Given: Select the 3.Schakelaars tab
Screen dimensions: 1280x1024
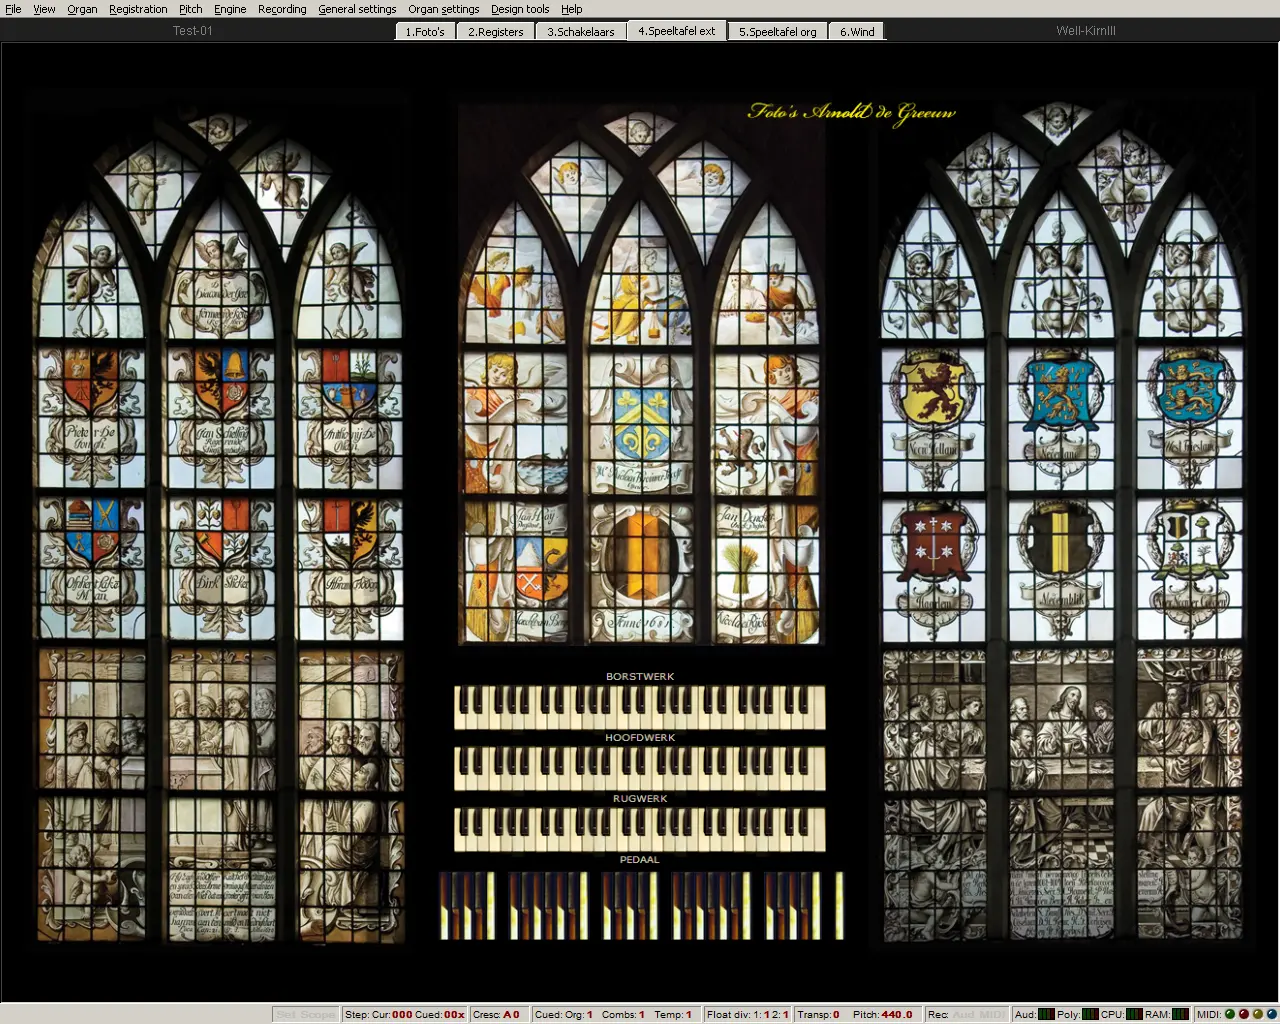Looking at the screenshot, I should click(x=580, y=31).
